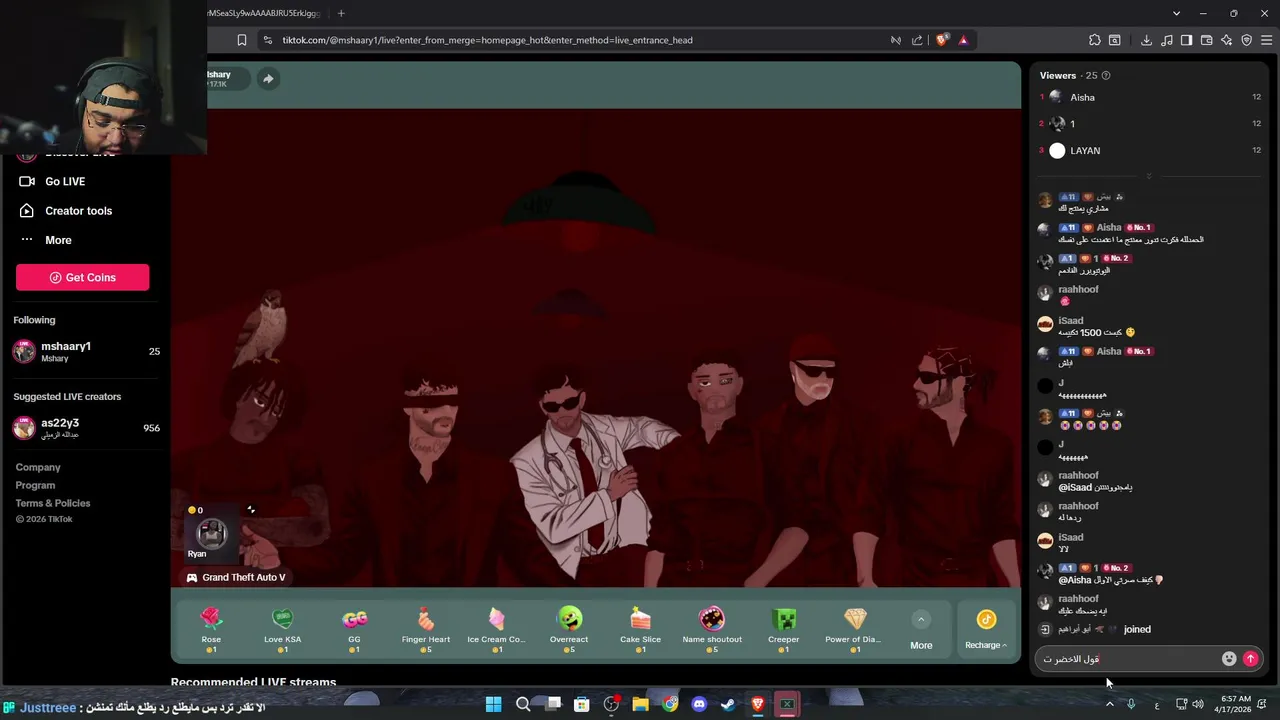Open the browser downloads icon
Image resolution: width=1280 pixels, height=720 pixels.
[x=1146, y=40]
